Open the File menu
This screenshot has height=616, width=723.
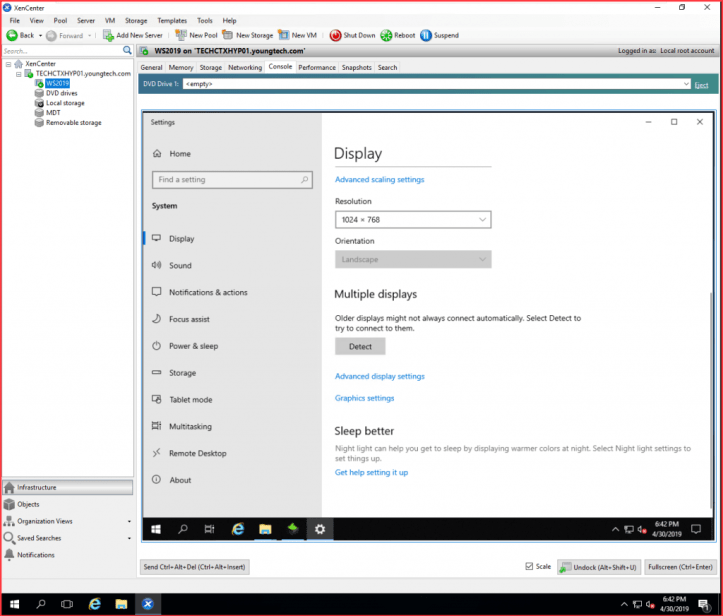point(15,20)
